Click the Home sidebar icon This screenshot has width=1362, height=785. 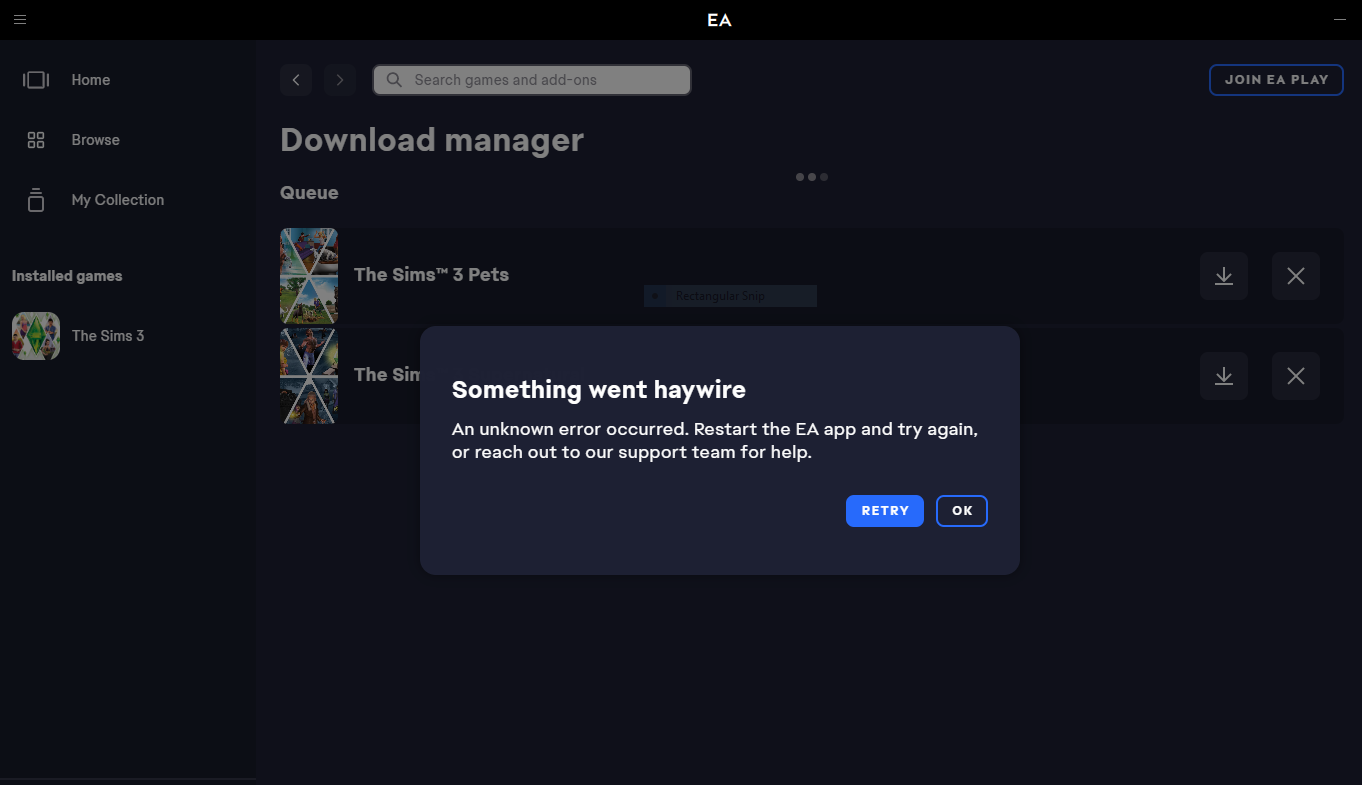36,80
